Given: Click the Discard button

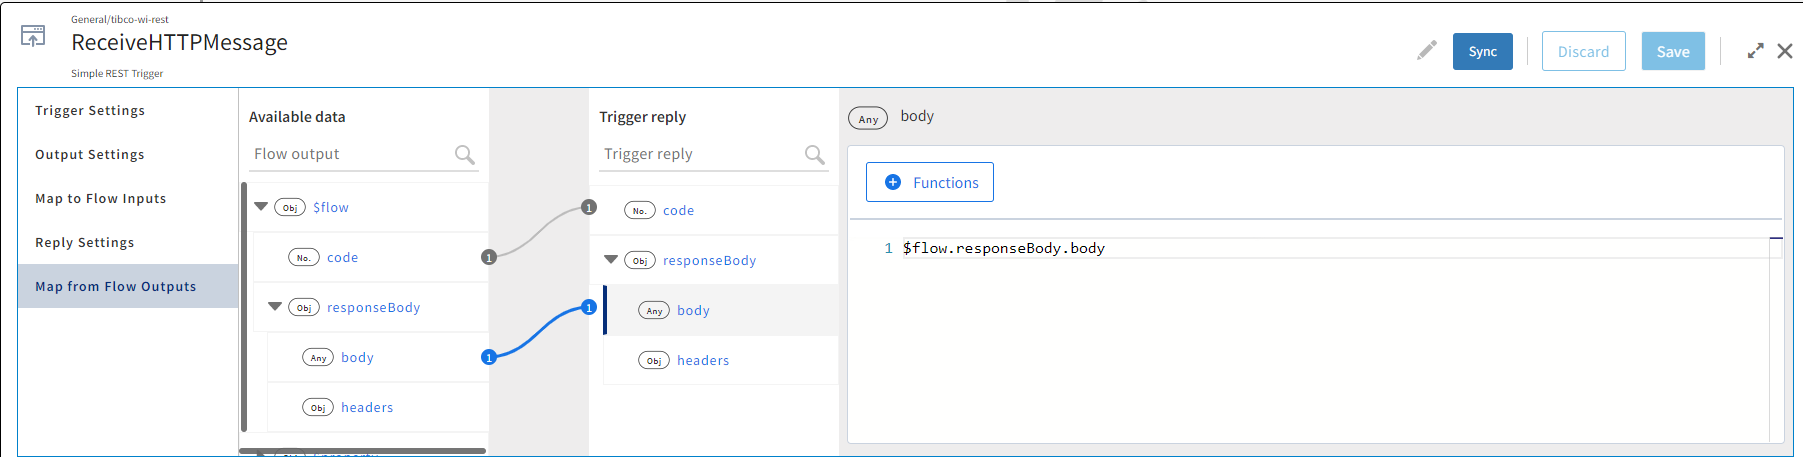Looking at the screenshot, I should (1583, 51).
